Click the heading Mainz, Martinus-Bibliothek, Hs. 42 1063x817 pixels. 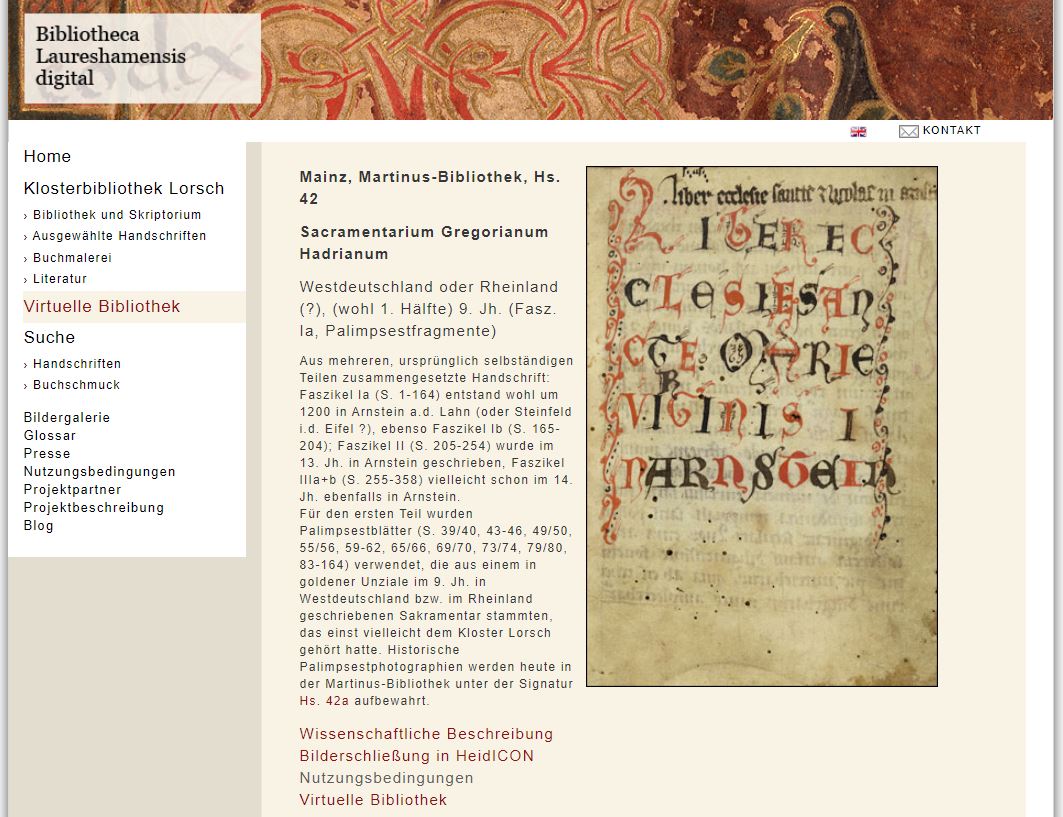pos(430,188)
